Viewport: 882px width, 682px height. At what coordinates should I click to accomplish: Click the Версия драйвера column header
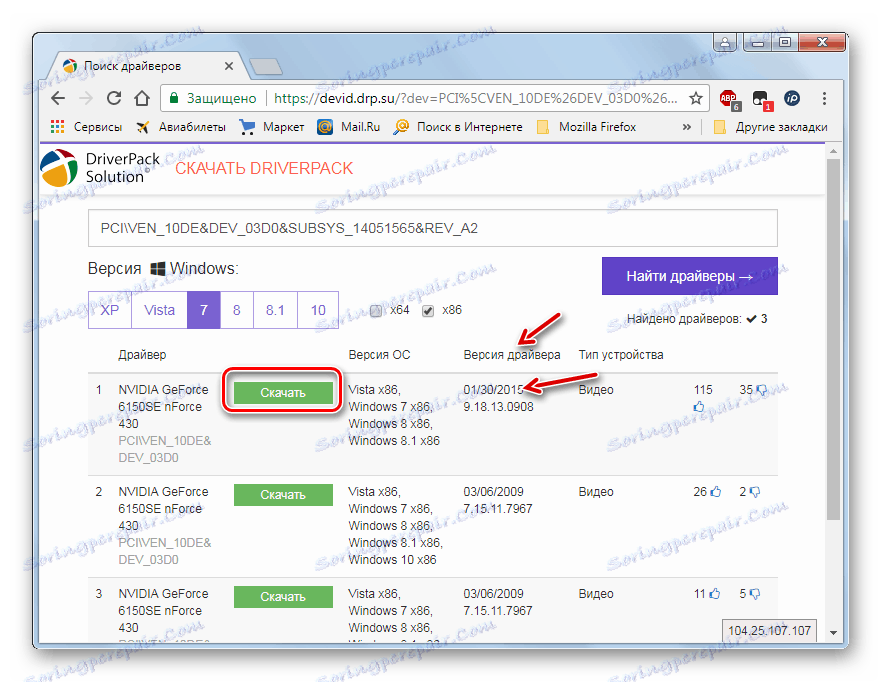[512, 355]
